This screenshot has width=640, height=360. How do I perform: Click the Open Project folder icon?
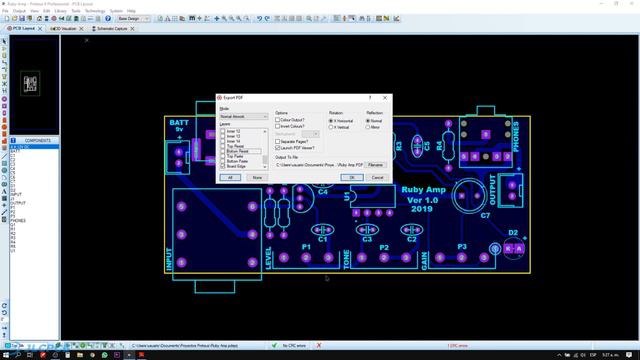click(x=15, y=18)
